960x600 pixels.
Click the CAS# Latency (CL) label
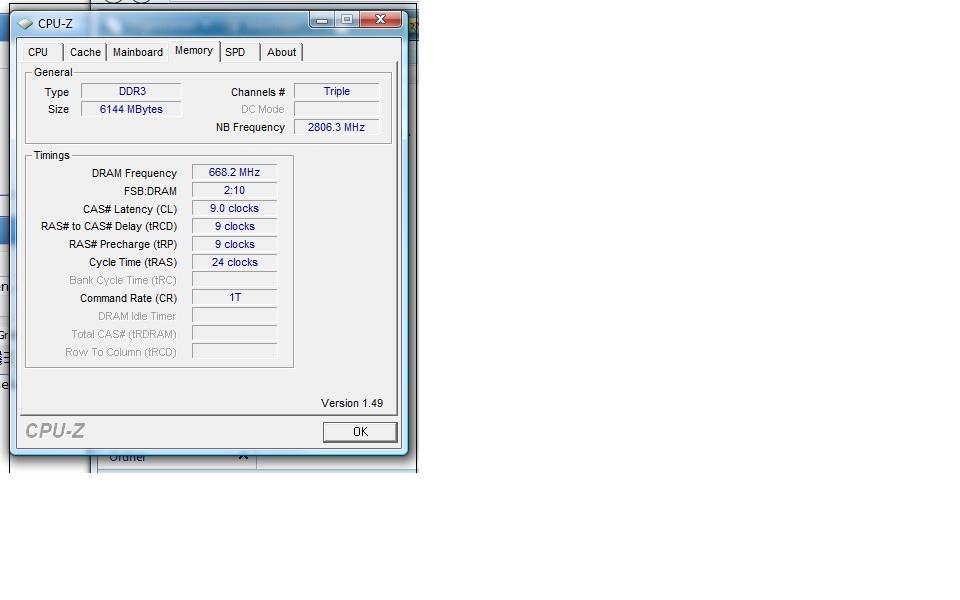[x=130, y=209]
